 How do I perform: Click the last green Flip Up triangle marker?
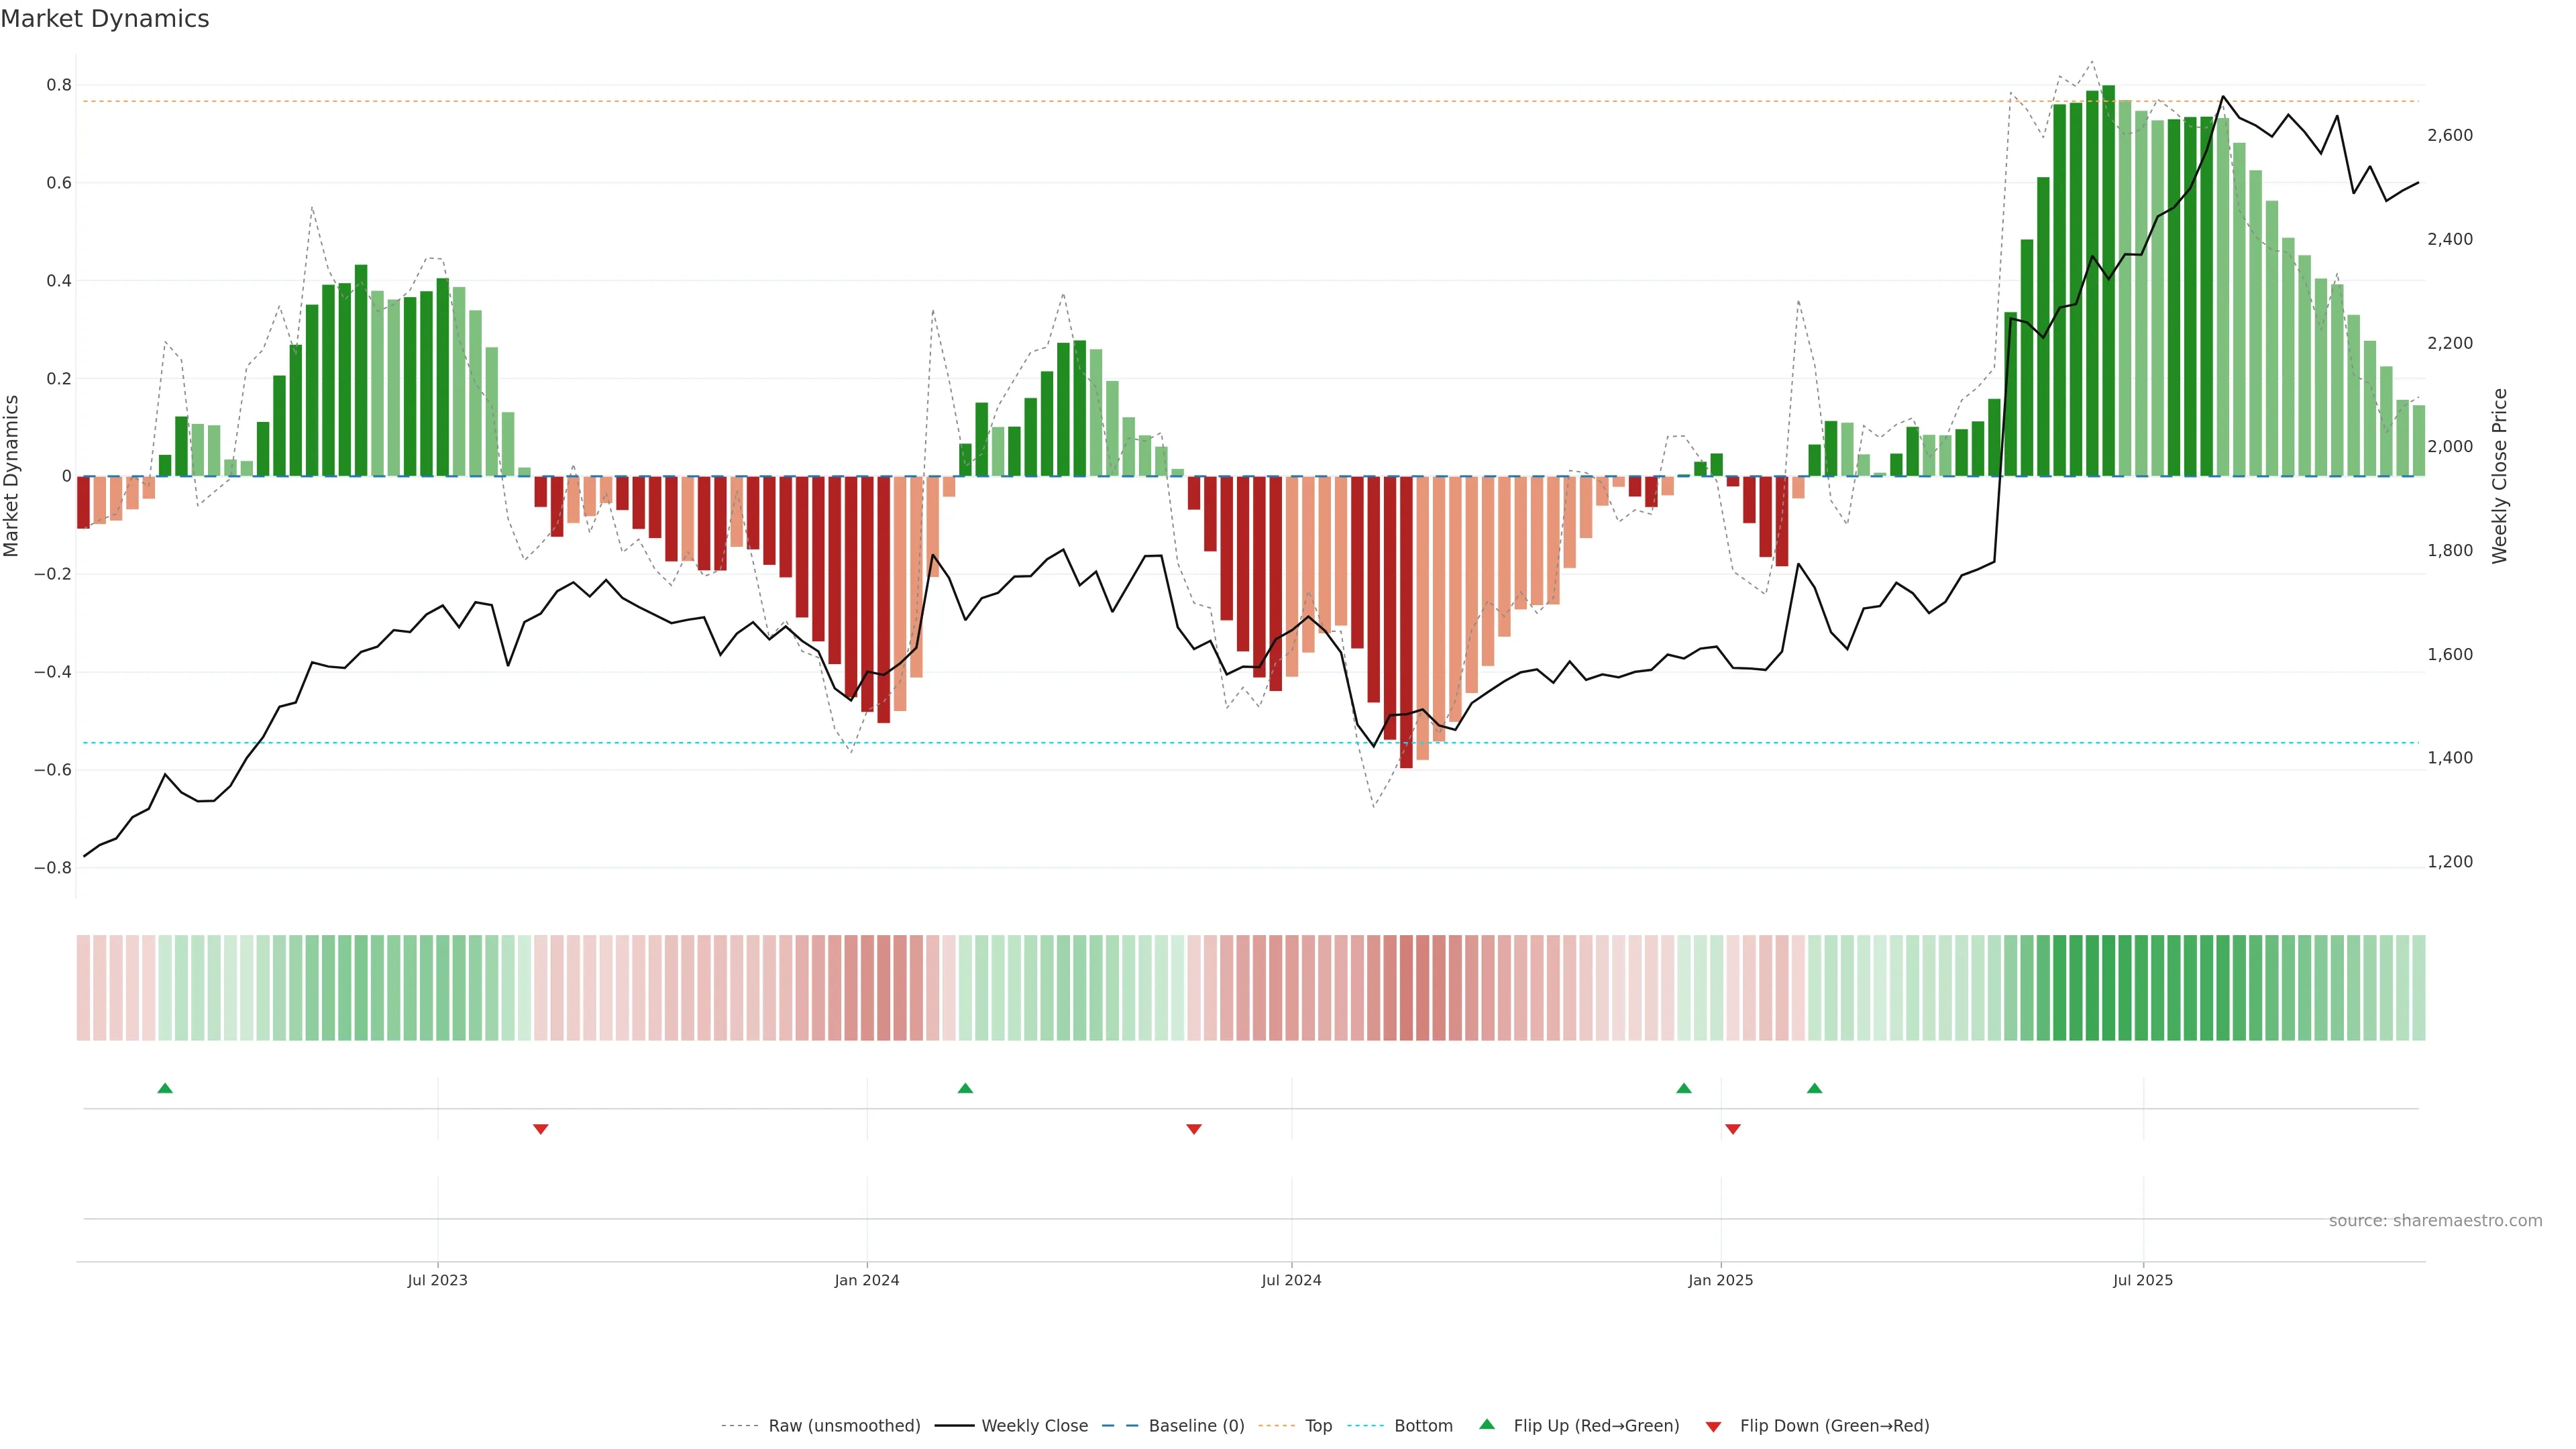coord(1815,1088)
